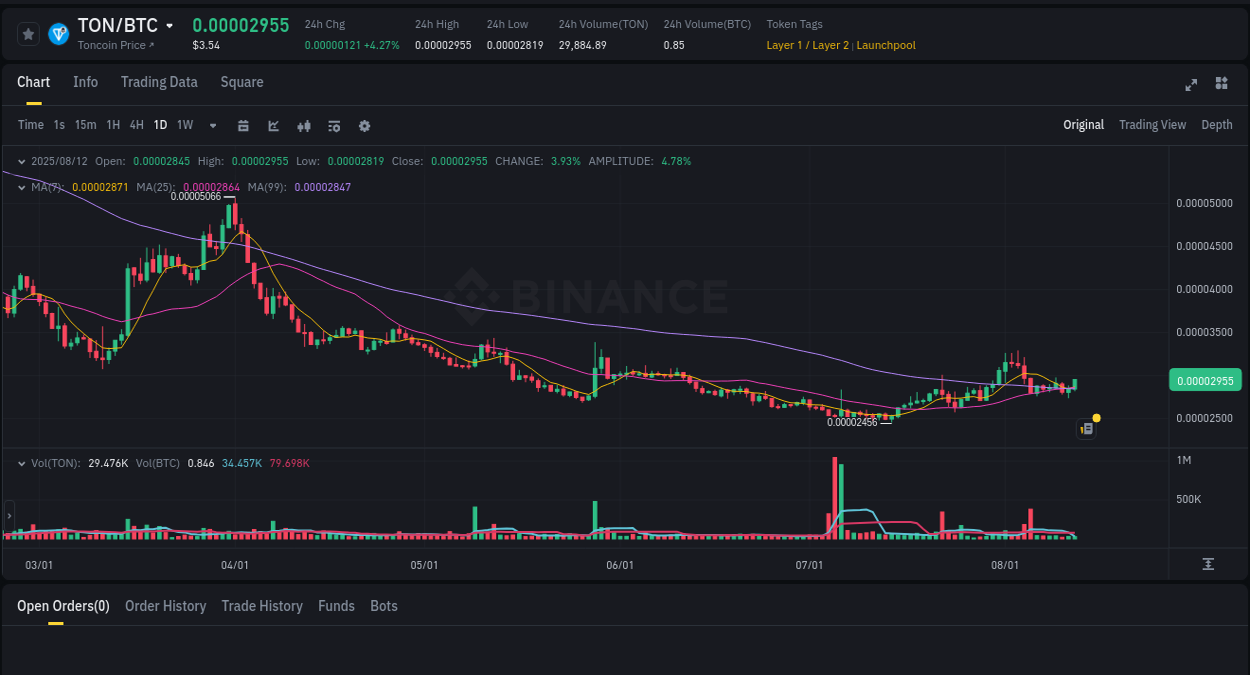Switch to Trading View mode

pyautogui.click(x=1152, y=125)
